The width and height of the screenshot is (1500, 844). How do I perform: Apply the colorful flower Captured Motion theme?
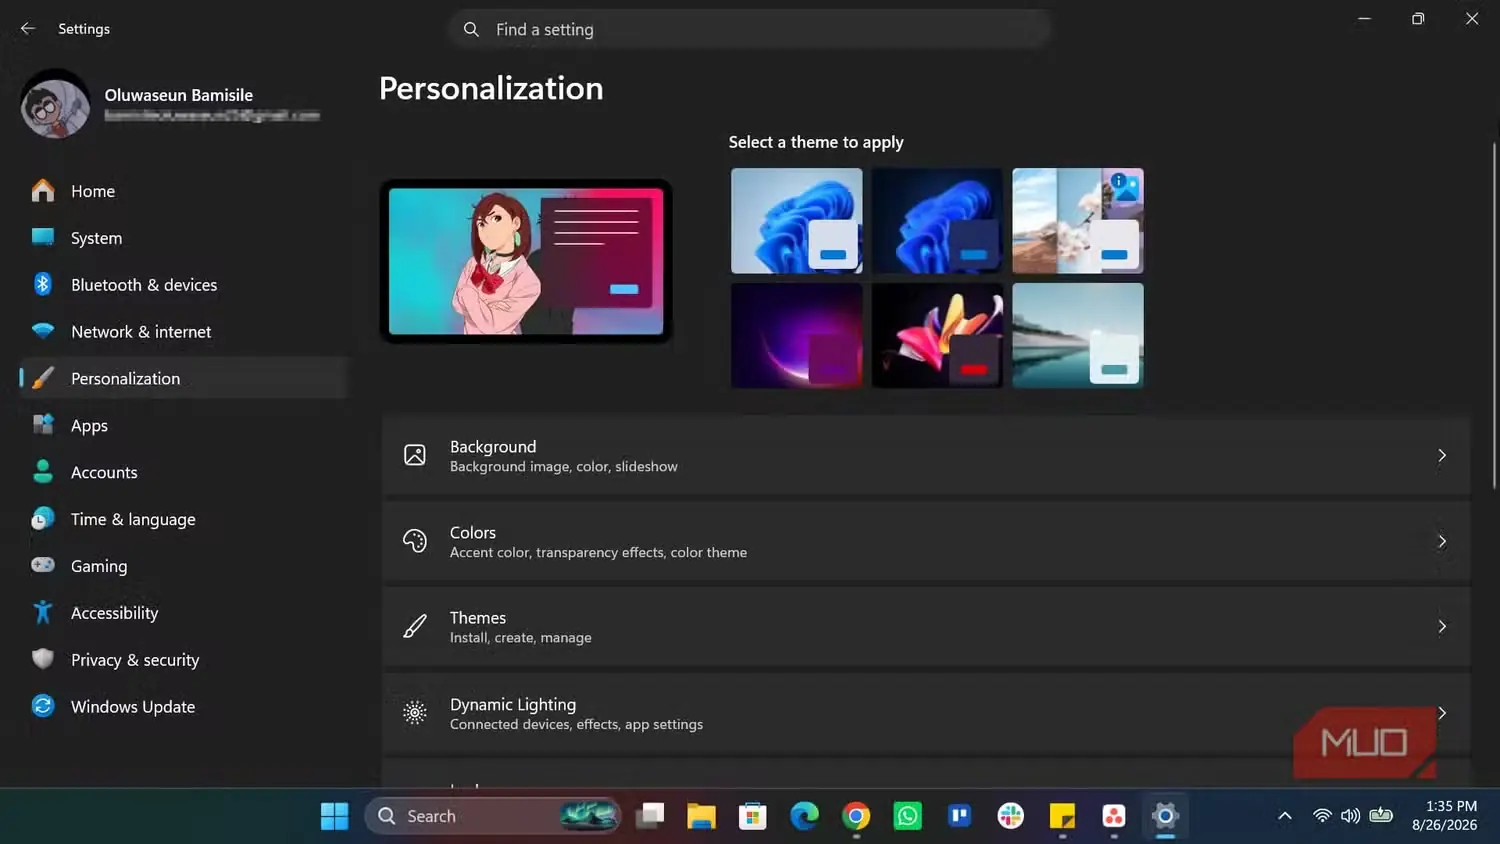(x=937, y=335)
